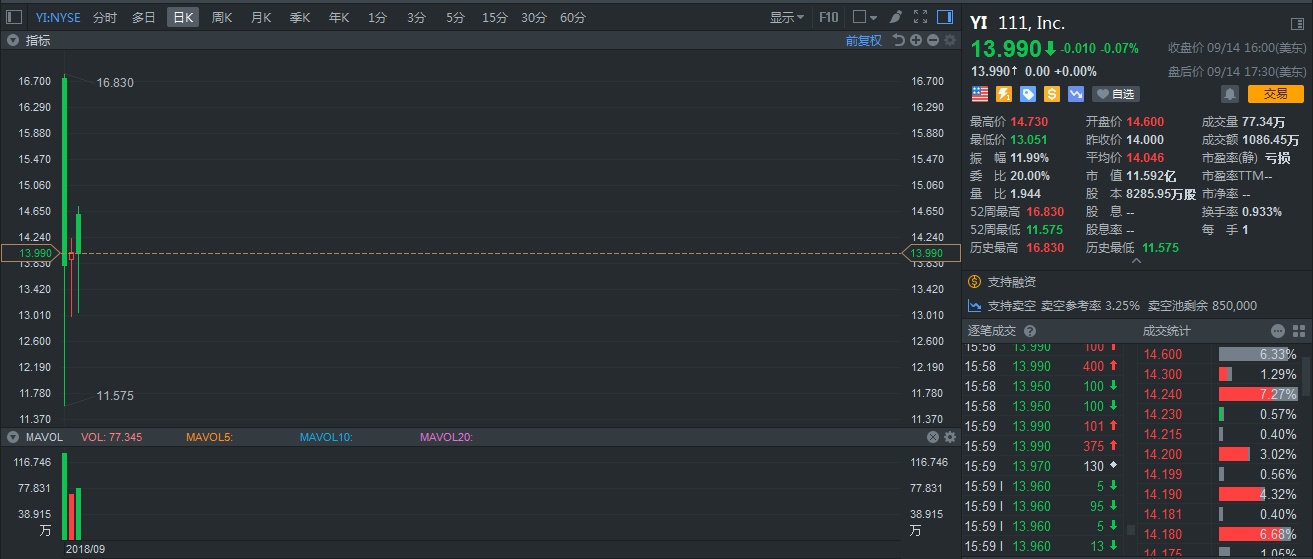Collapse the 指标 indicator panel
This screenshot has width=1313, height=559.
click(x=13, y=40)
